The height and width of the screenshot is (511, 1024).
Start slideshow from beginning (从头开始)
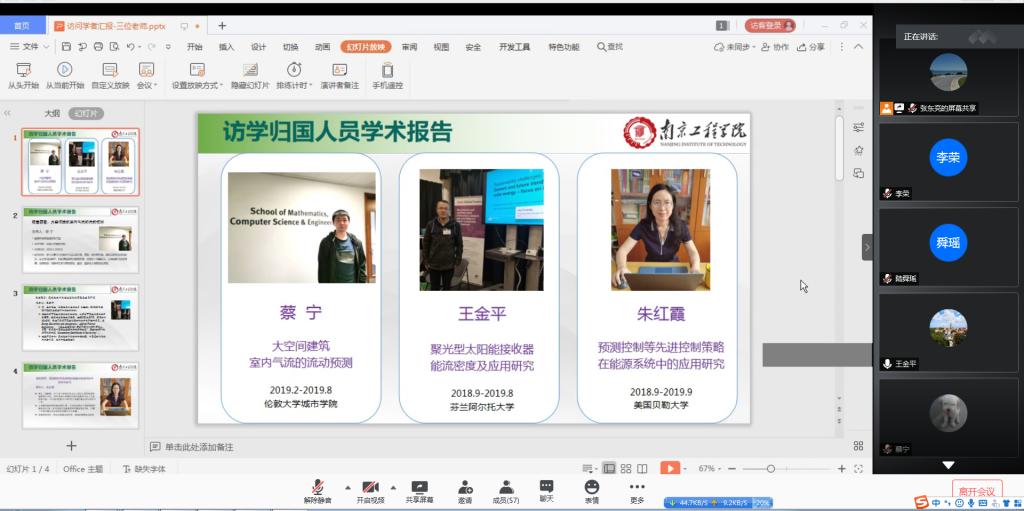click(23, 70)
